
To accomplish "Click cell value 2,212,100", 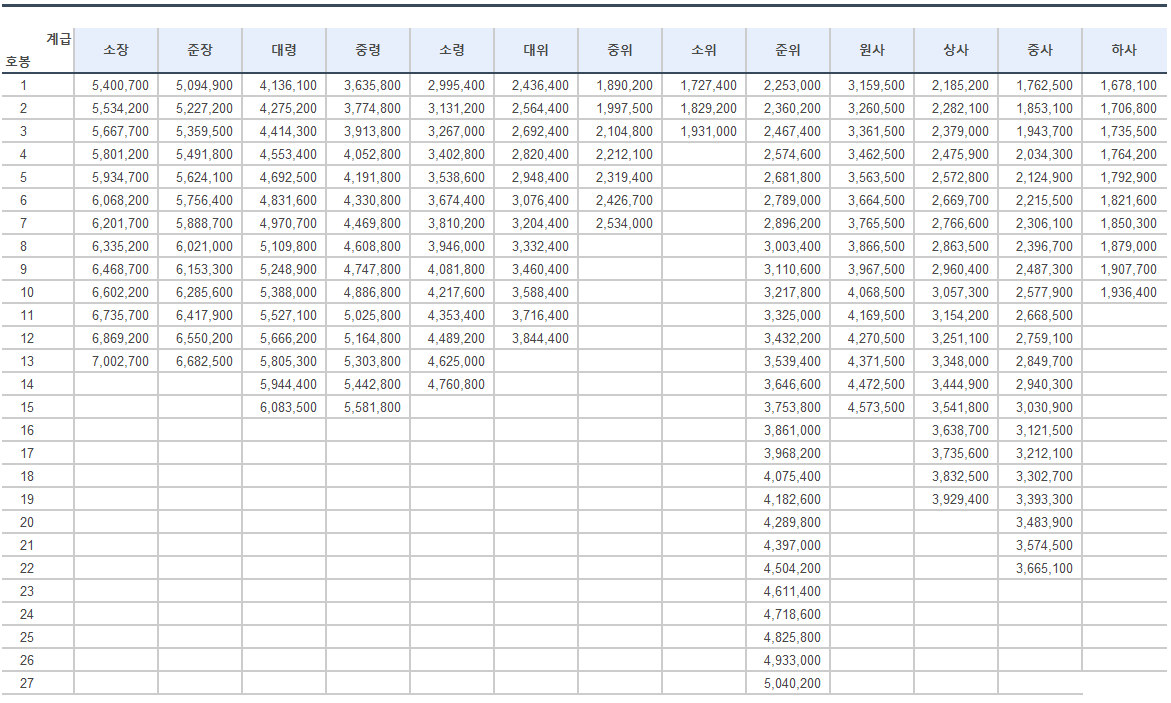I will click(x=624, y=155).
